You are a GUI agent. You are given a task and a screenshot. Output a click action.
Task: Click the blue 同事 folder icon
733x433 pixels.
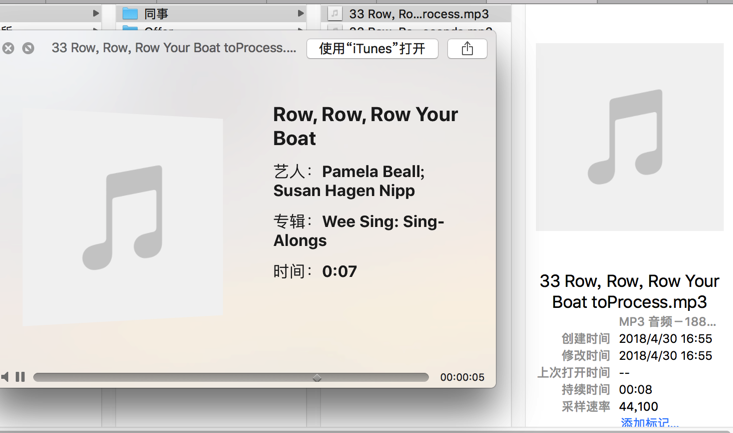coord(130,14)
